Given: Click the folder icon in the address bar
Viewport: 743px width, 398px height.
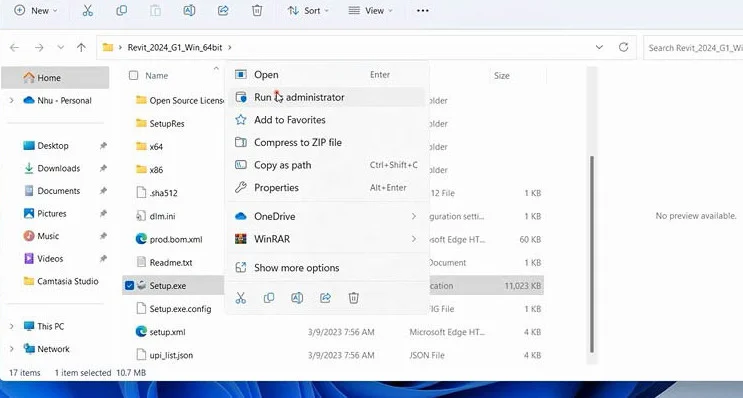Looking at the screenshot, I should [x=108, y=47].
